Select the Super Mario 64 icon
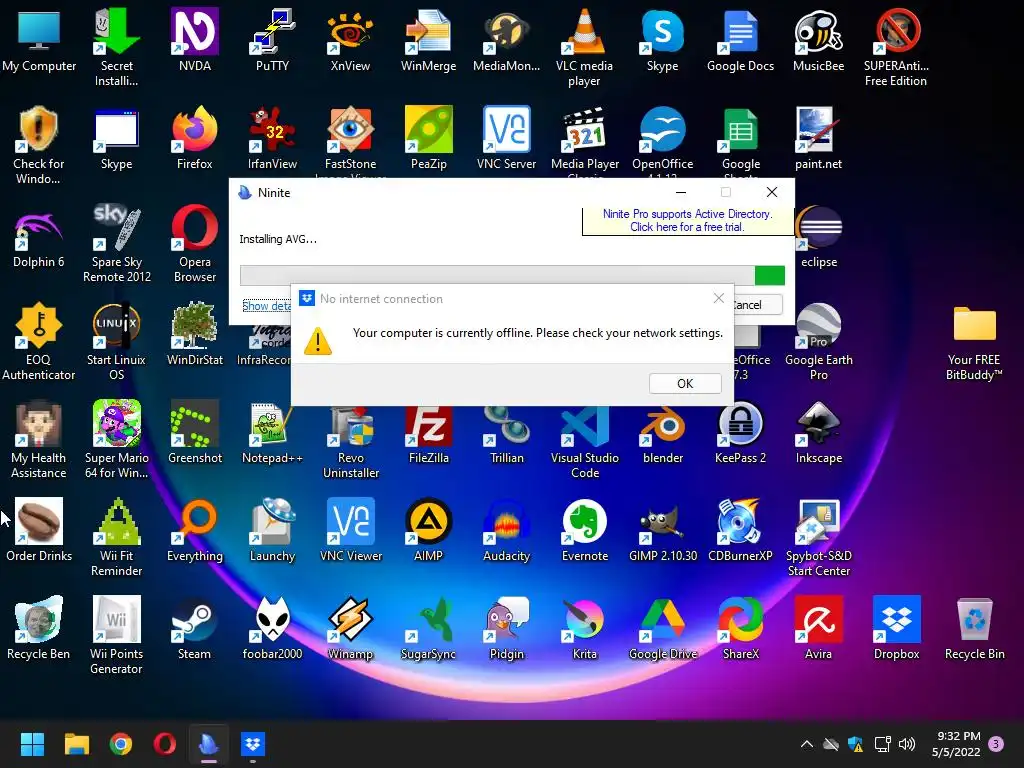This screenshot has height=768, width=1024. 117,439
